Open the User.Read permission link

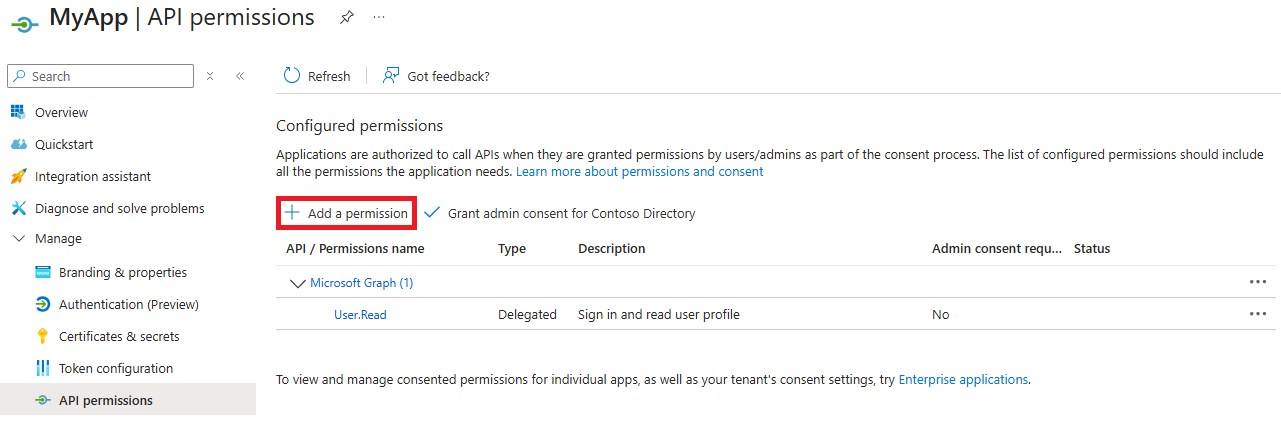(360, 314)
